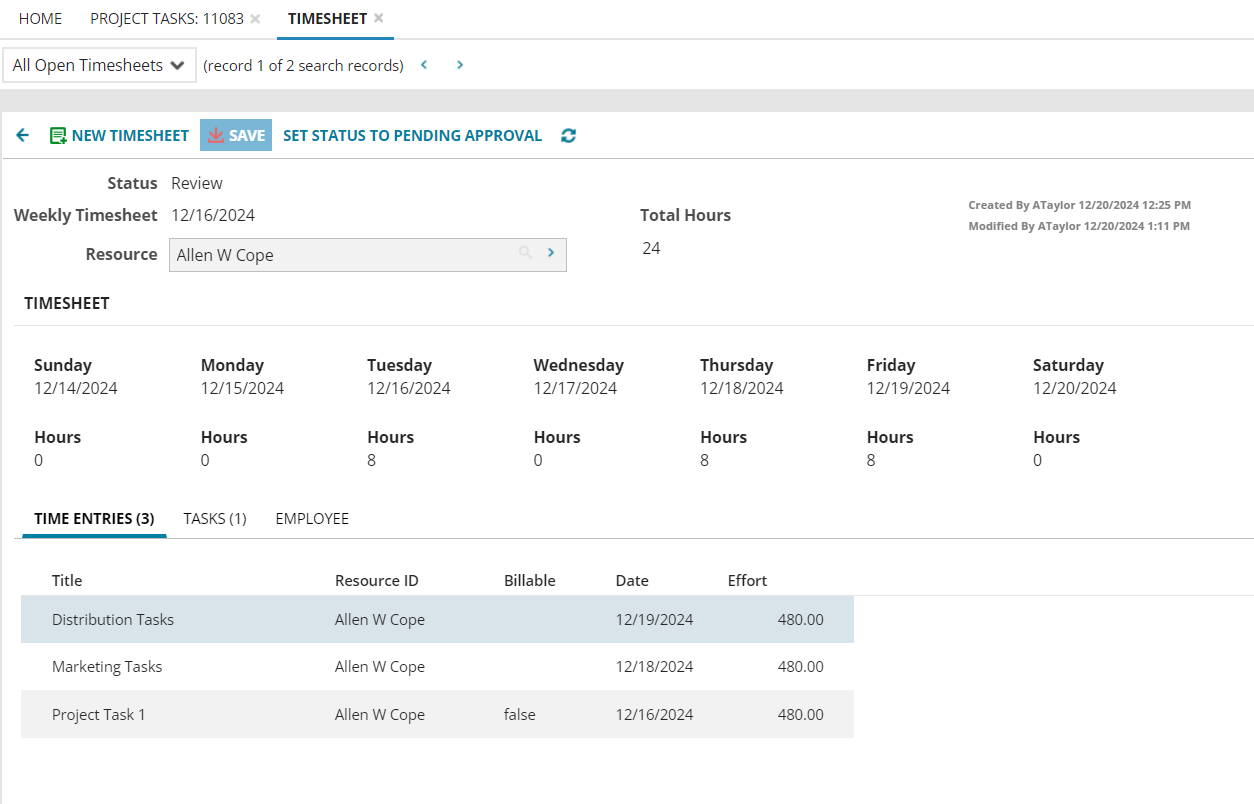Close the Timesheet tab
The height and width of the screenshot is (804, 1254).
click(378, 17)
